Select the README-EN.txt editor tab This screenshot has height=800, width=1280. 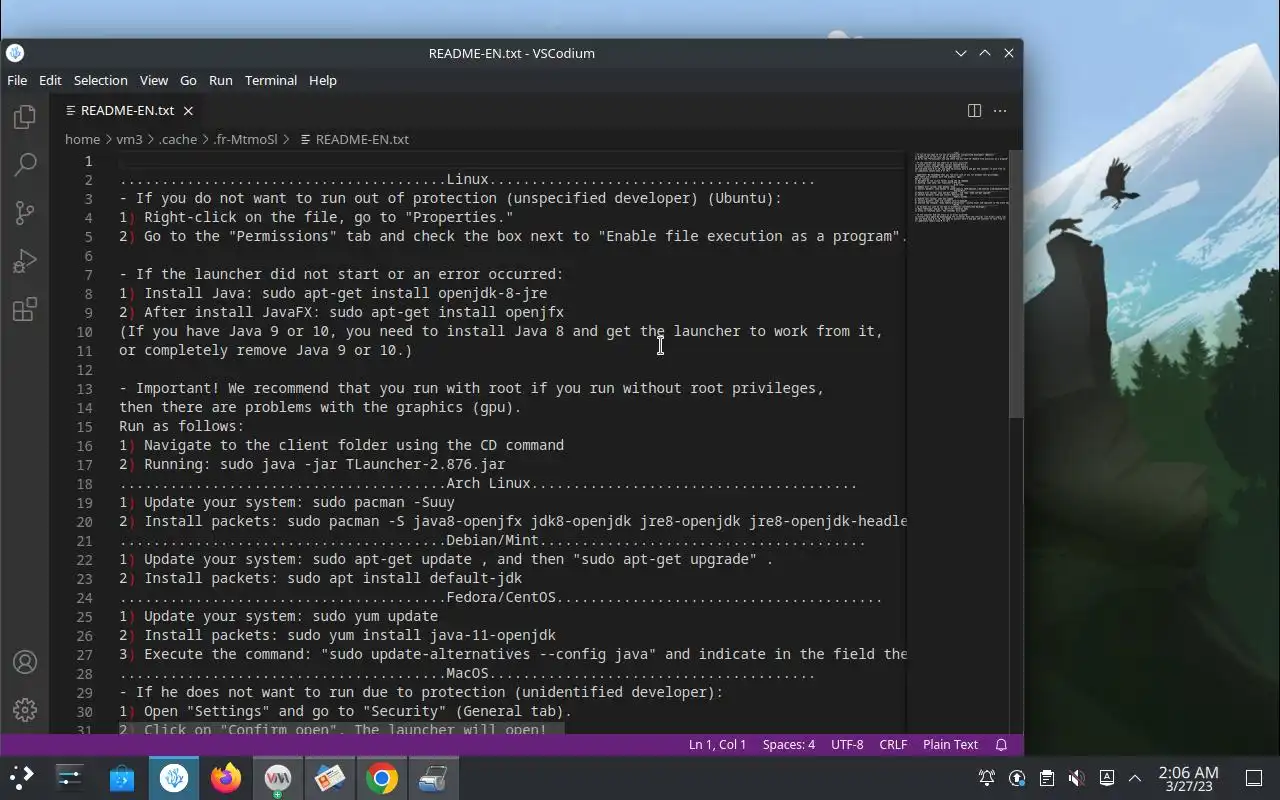tap(128, 111)
